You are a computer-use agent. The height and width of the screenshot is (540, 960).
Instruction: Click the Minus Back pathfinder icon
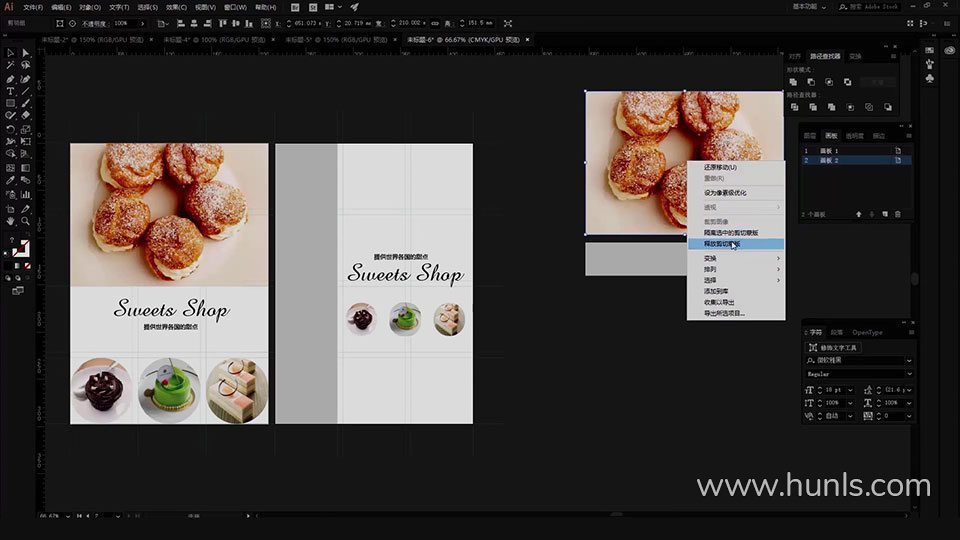click(888, 107)
